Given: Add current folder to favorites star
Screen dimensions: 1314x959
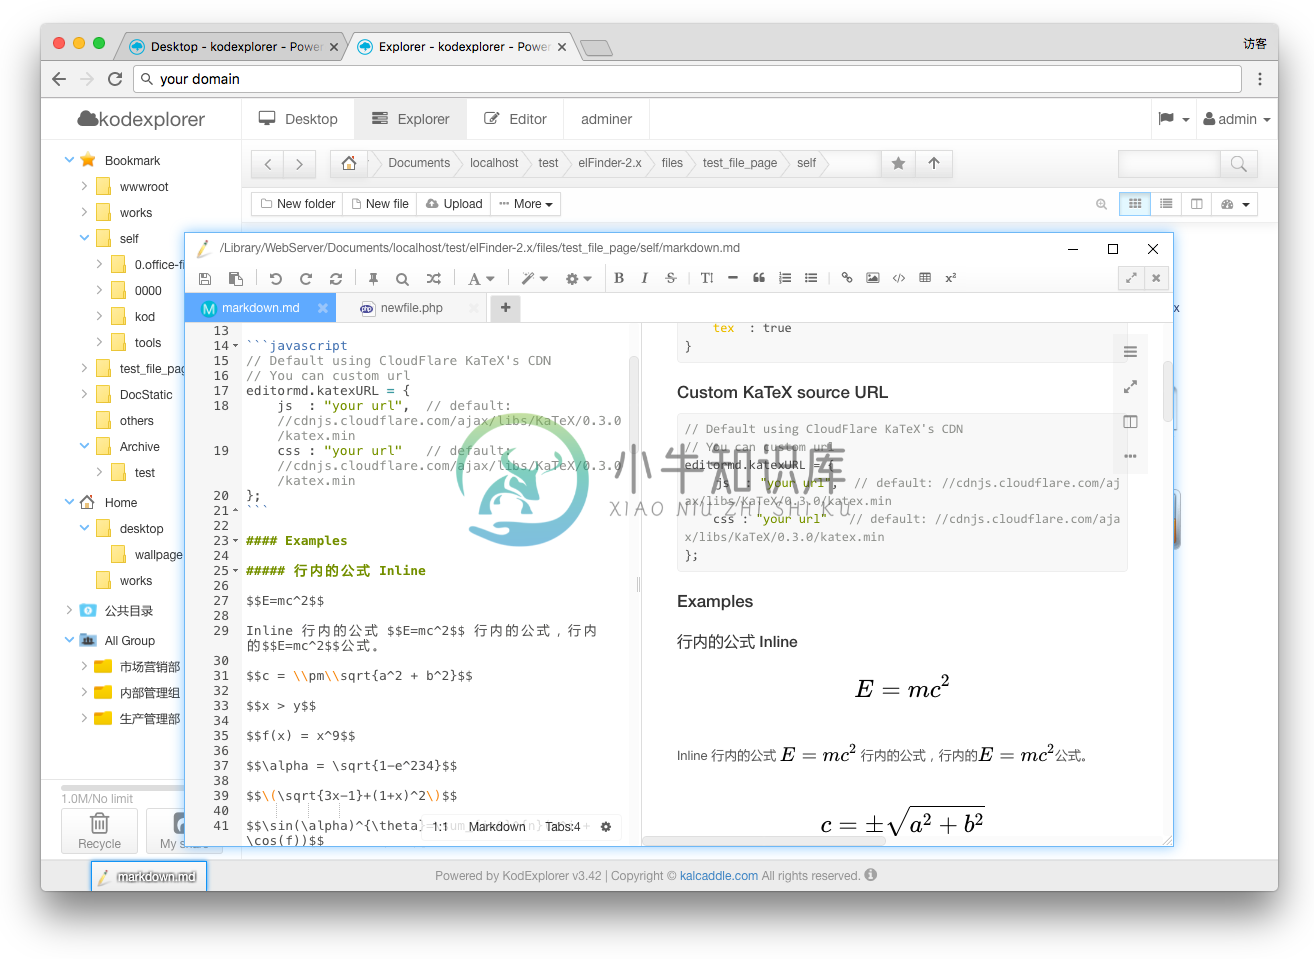Looking at the screenshot, I should tap(899, 163).
